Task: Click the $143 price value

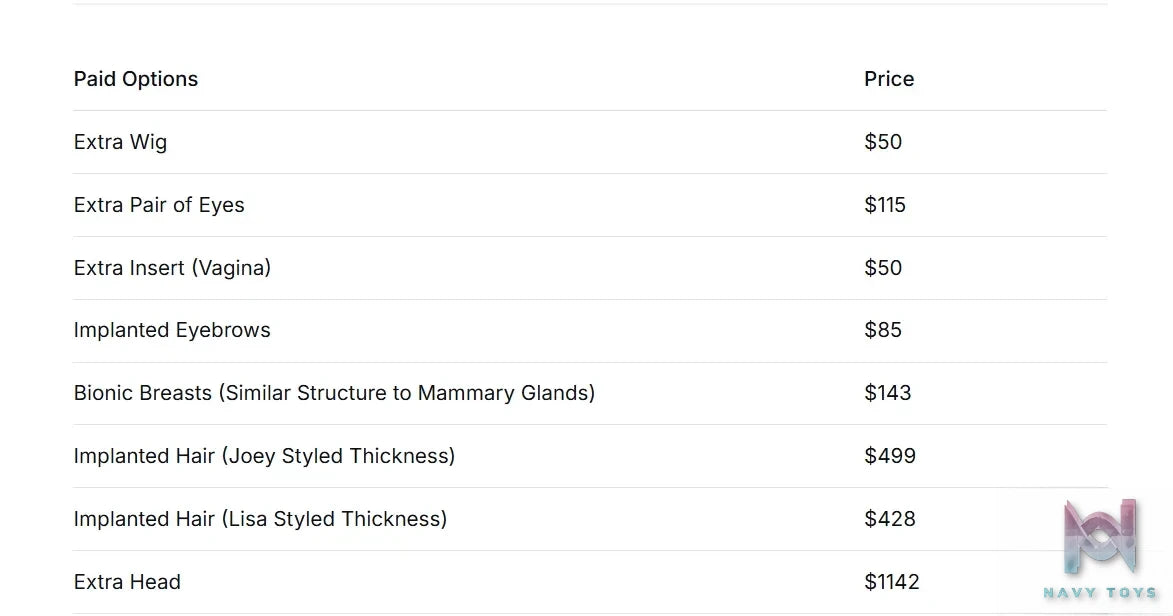Action: pos(887,393)
